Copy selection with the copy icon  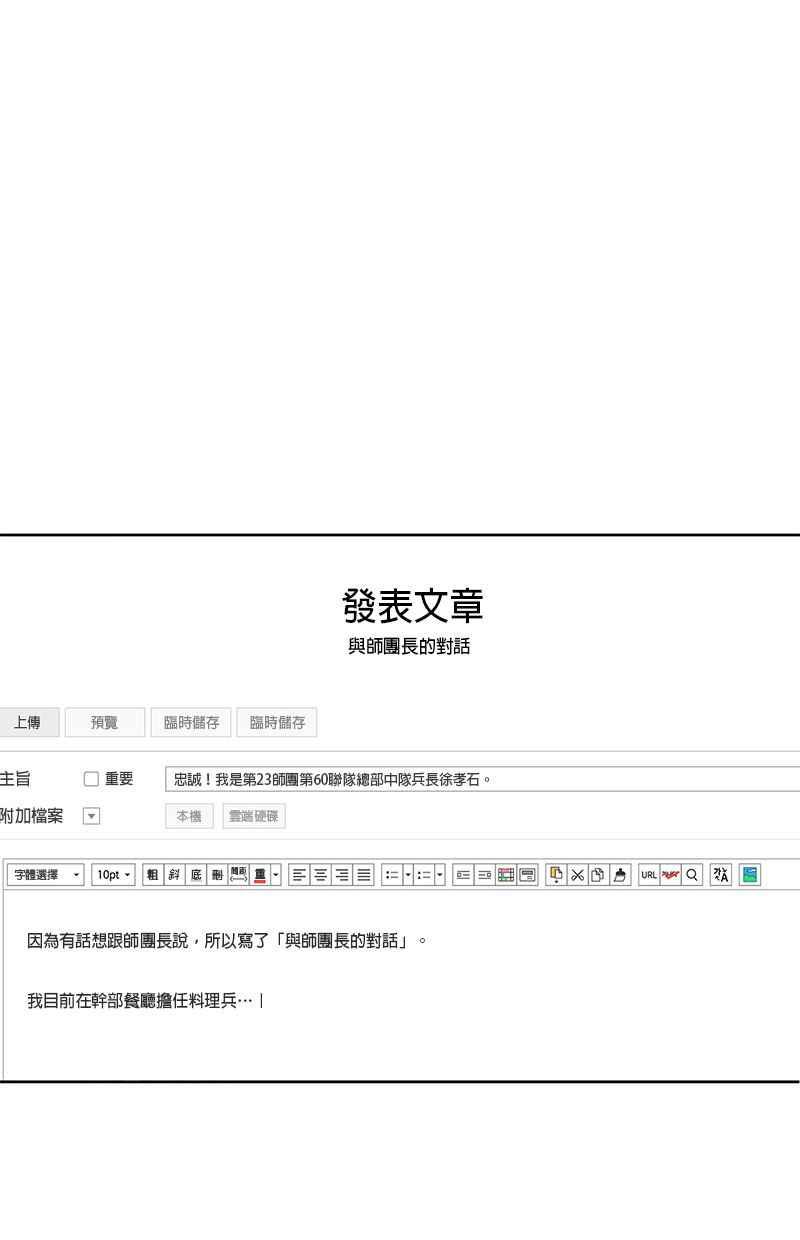click(x=598, y=875)
